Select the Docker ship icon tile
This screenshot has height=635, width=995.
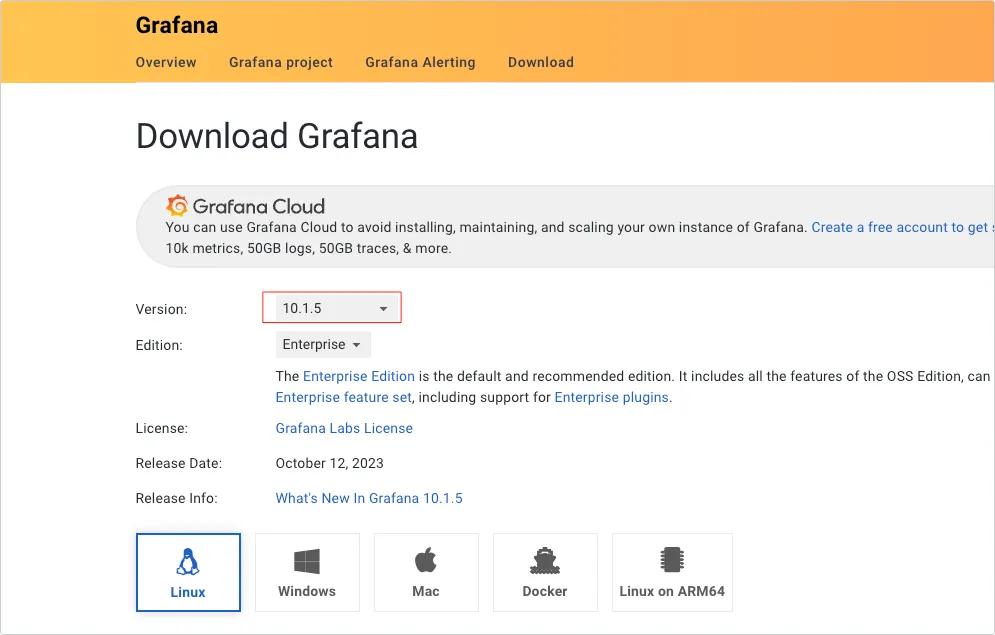545,572
